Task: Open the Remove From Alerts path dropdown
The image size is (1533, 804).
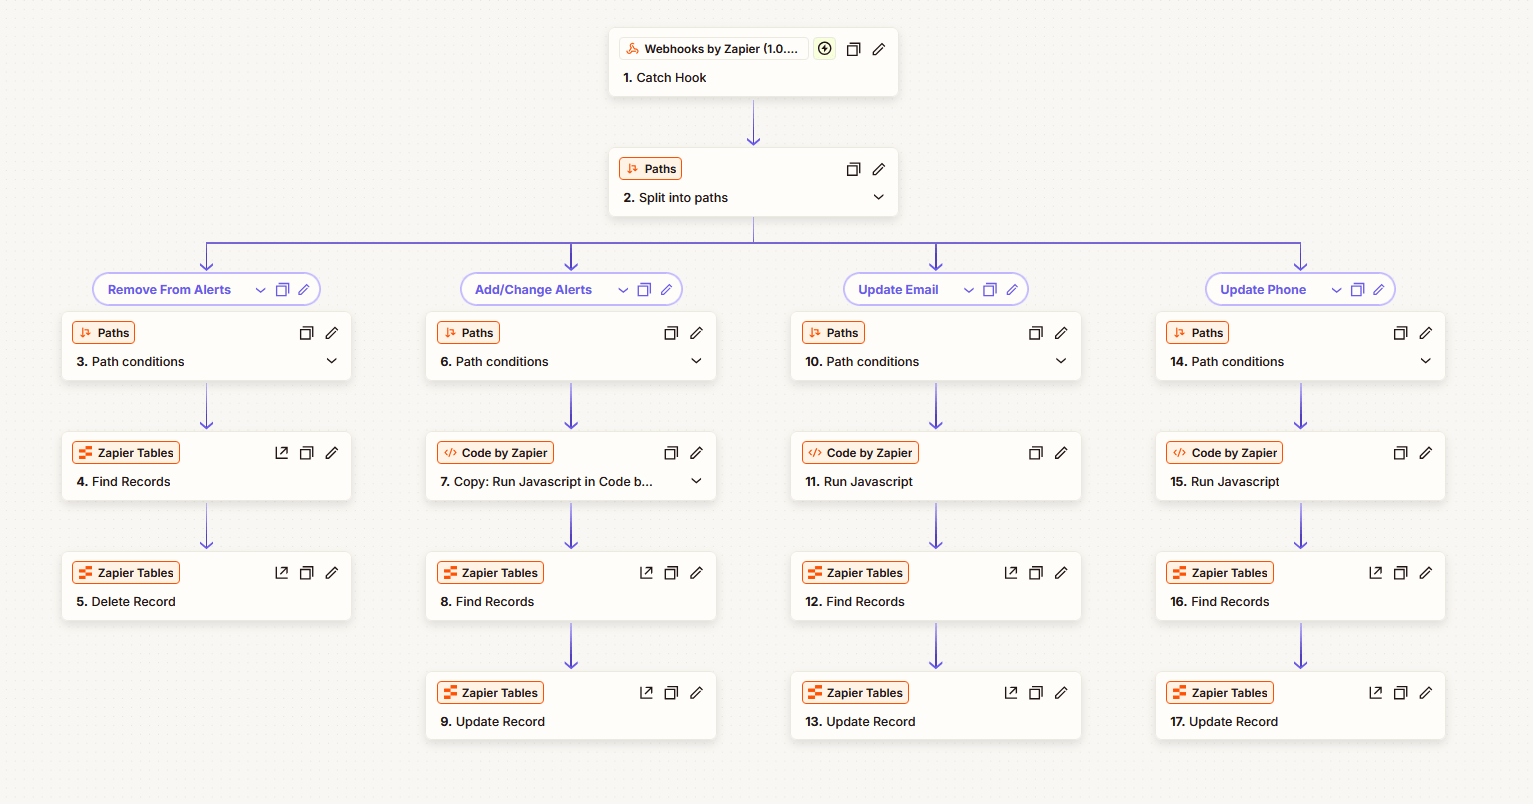Action: (x=260, y=290)
